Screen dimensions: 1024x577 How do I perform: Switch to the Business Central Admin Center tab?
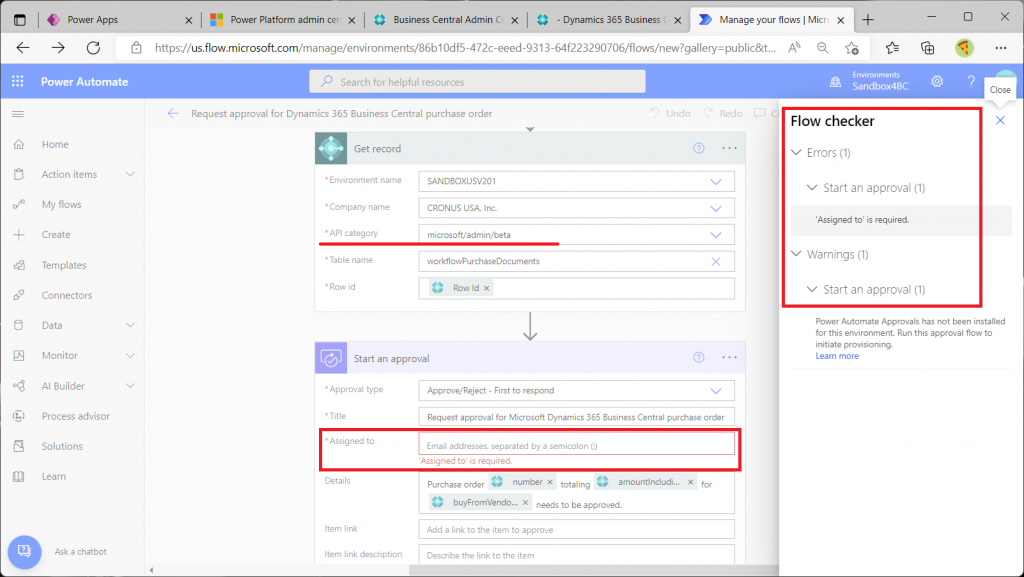[445, 20]
